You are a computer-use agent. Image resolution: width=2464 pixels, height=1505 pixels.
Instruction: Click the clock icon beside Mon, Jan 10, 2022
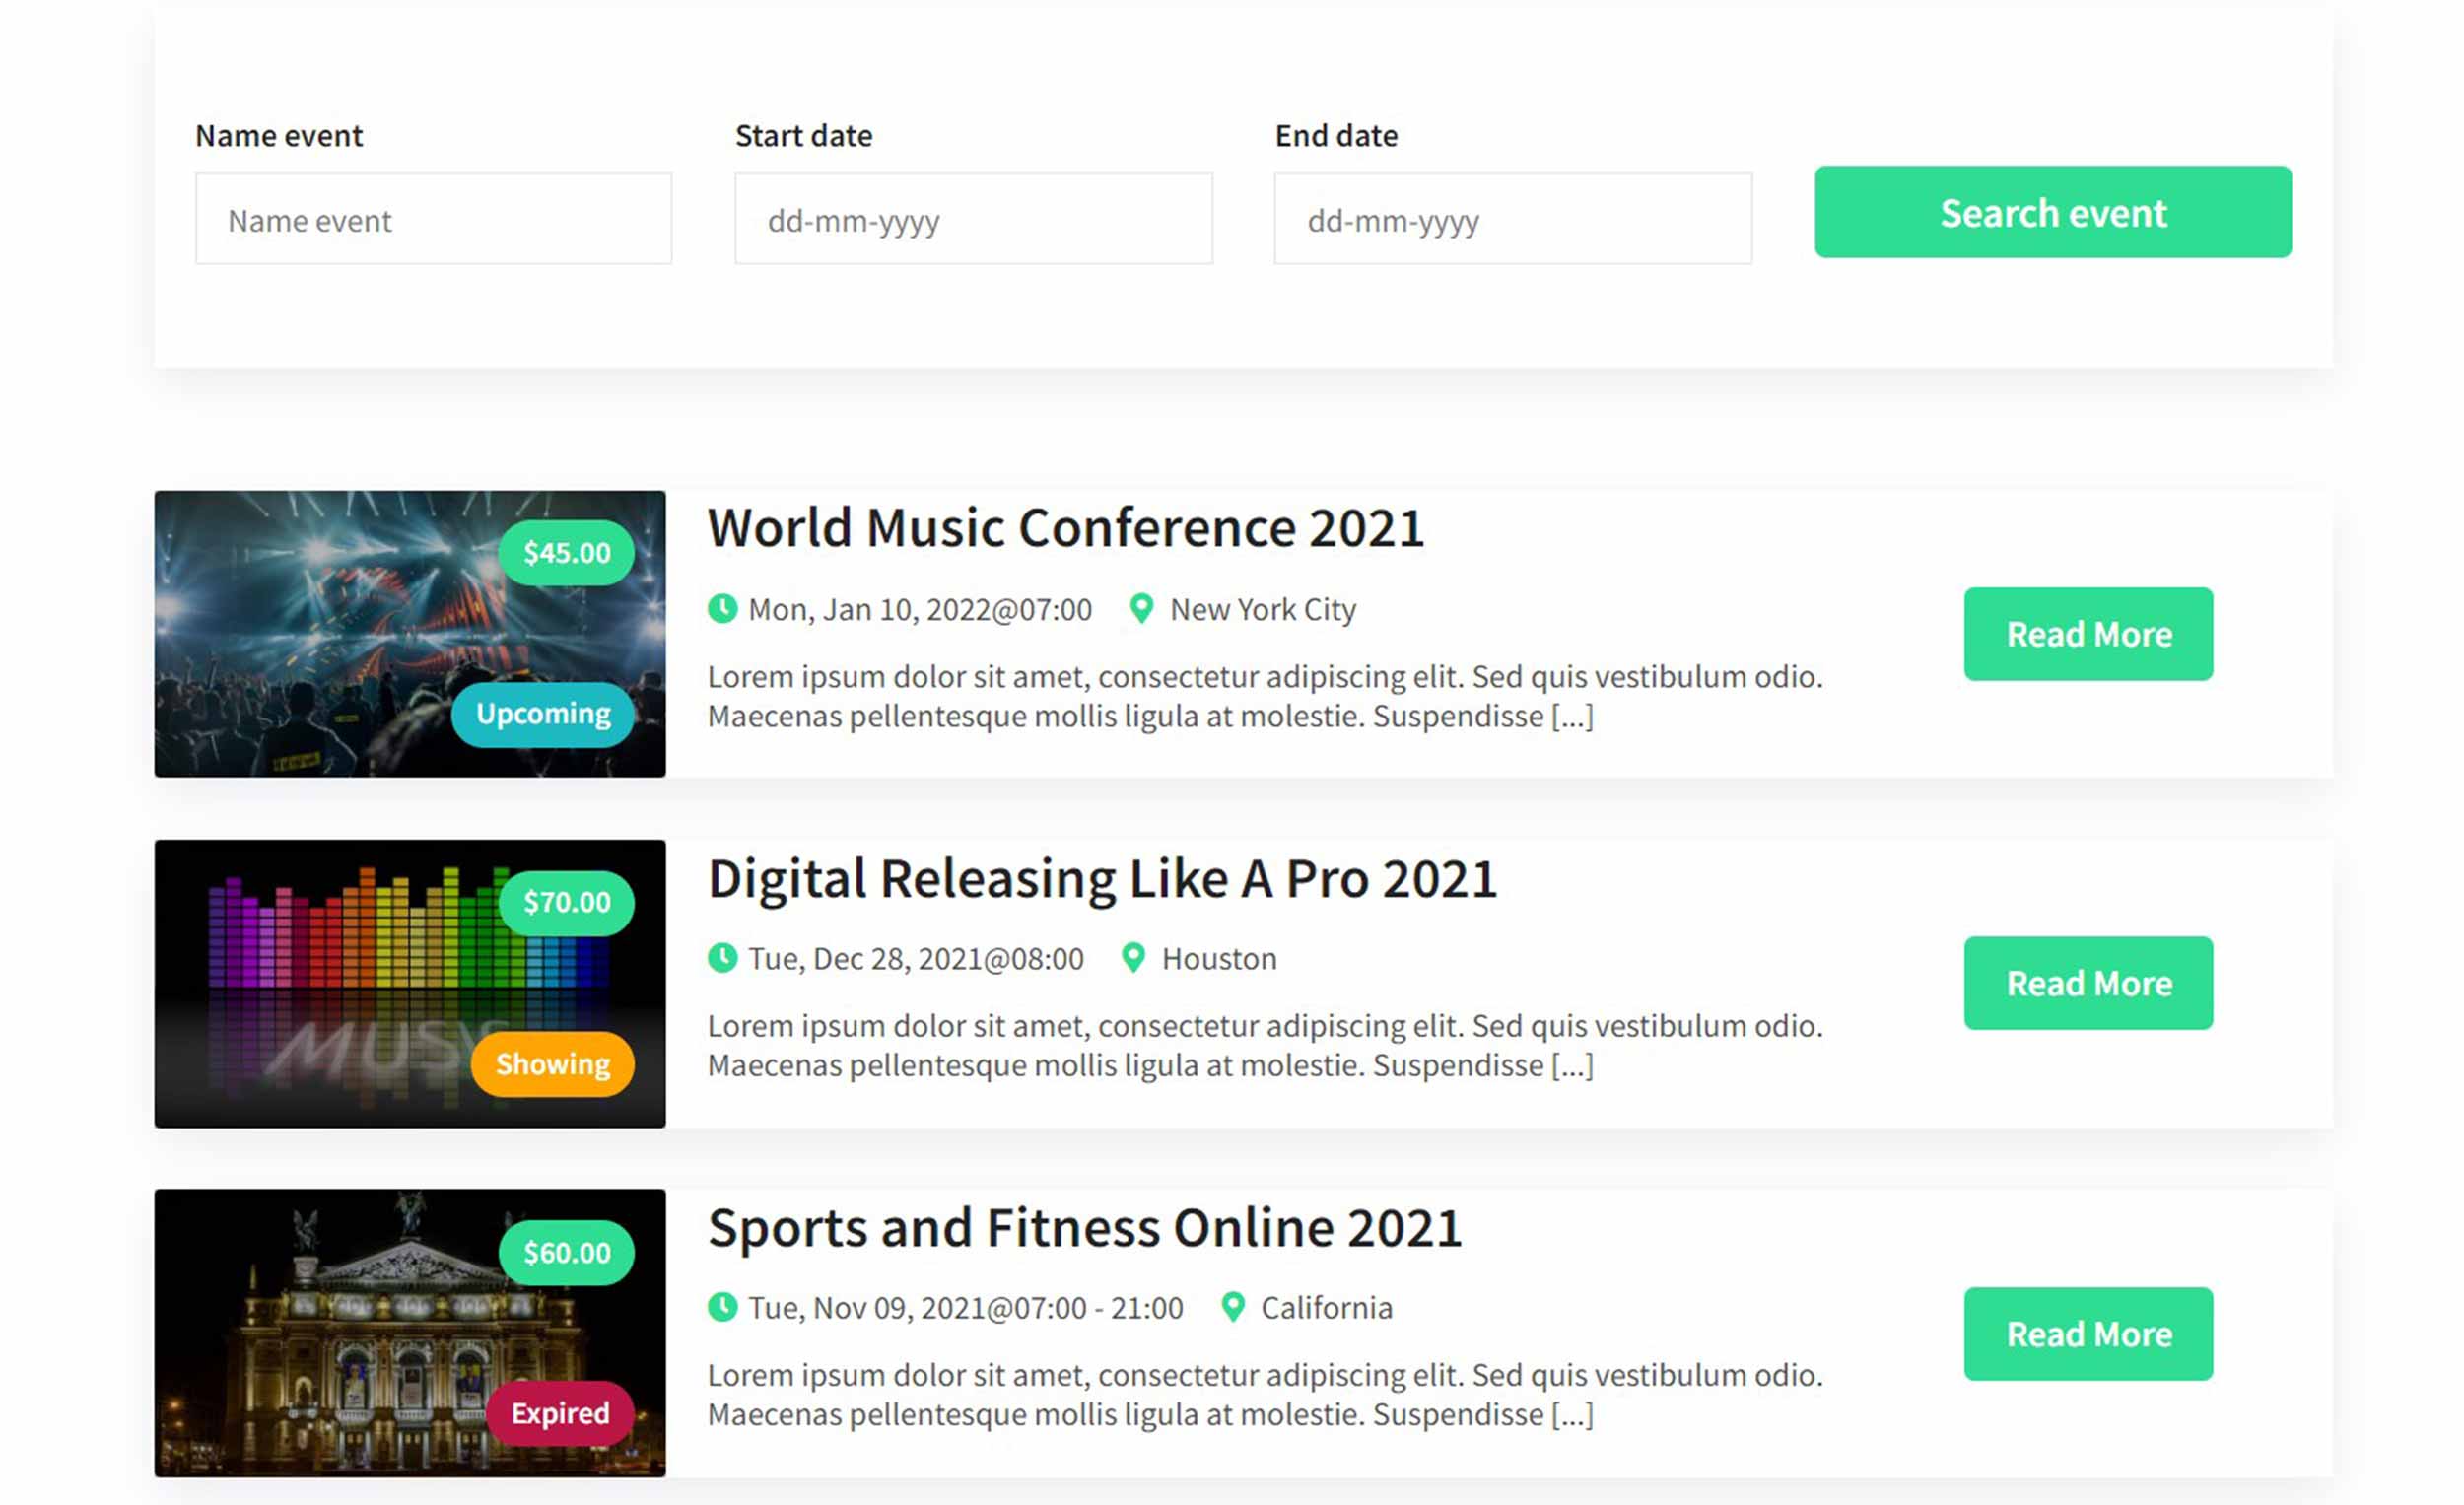(x=722, y=608)
